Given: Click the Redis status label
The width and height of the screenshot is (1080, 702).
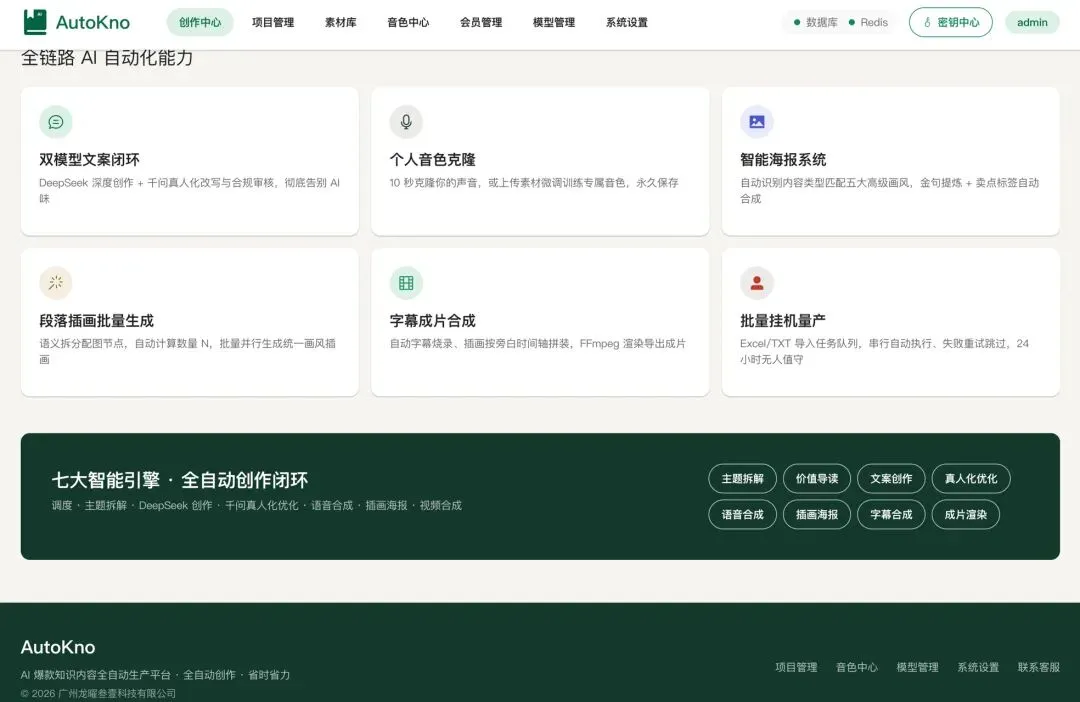Looking at the screenshot, I should (874, 22).
